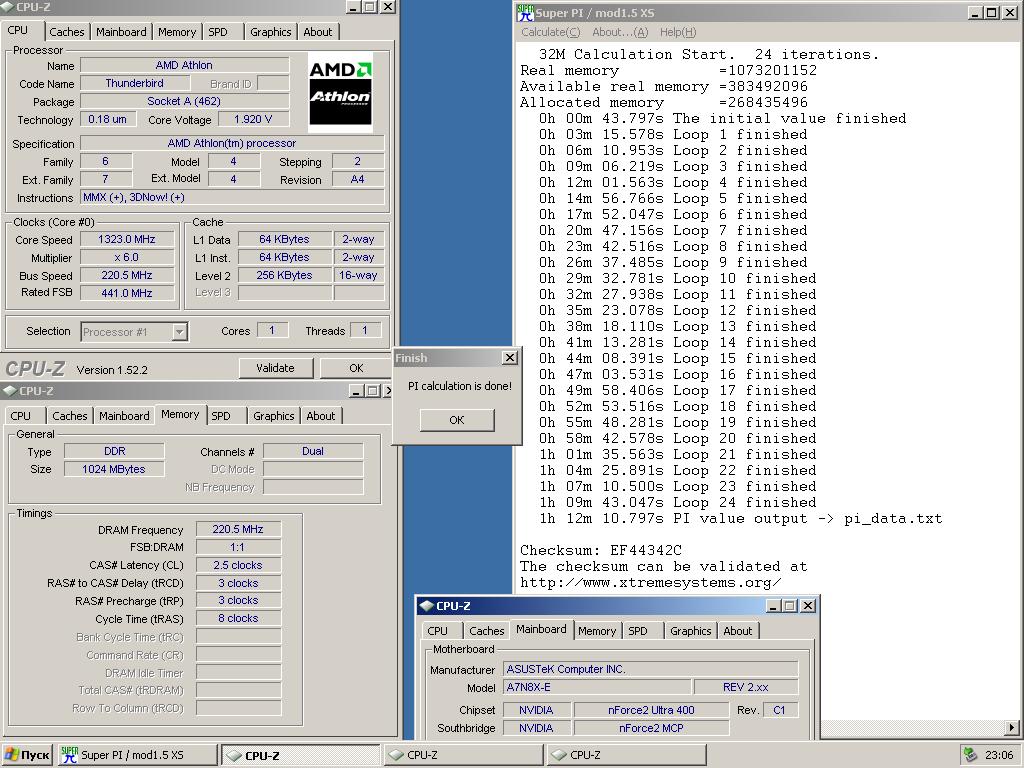Click the Validate button in CPU-Z
This screenshot has height=768, width=1024.
276,368
